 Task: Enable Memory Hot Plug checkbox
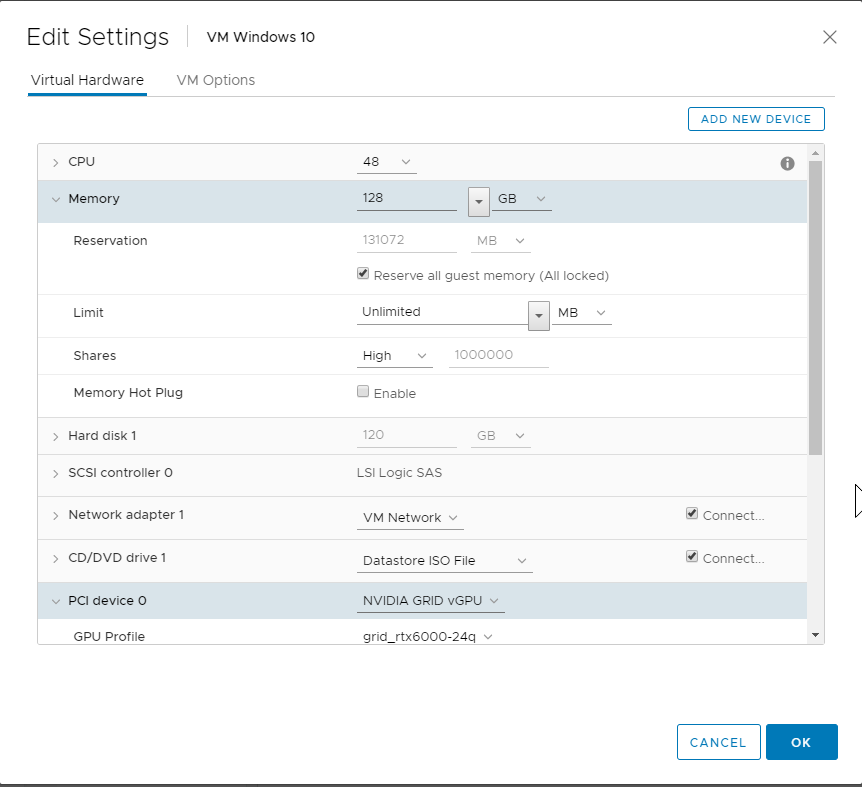point(363,392)
